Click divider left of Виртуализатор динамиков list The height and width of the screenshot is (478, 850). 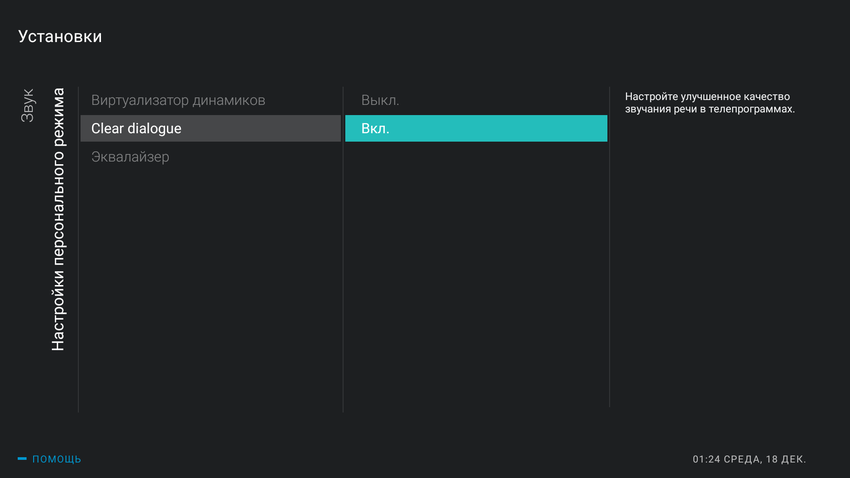click(x=79, y=250)
